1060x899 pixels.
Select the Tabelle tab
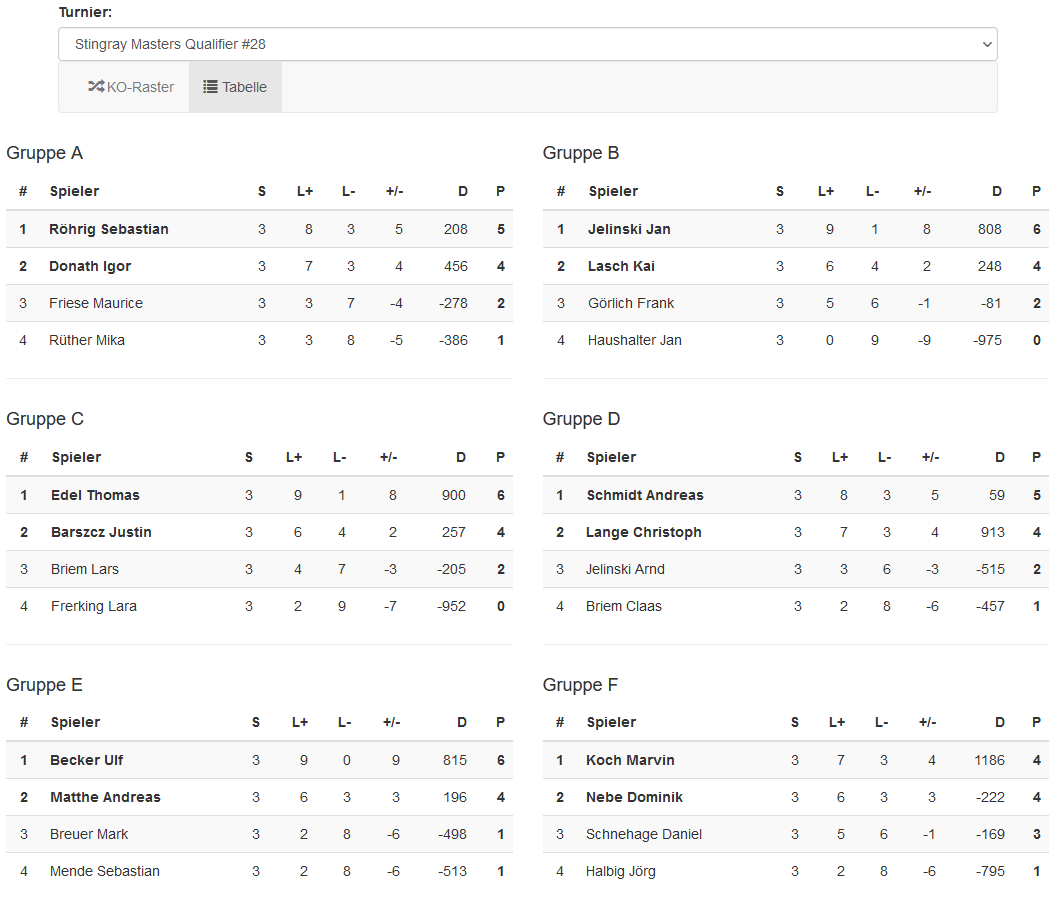236,87
